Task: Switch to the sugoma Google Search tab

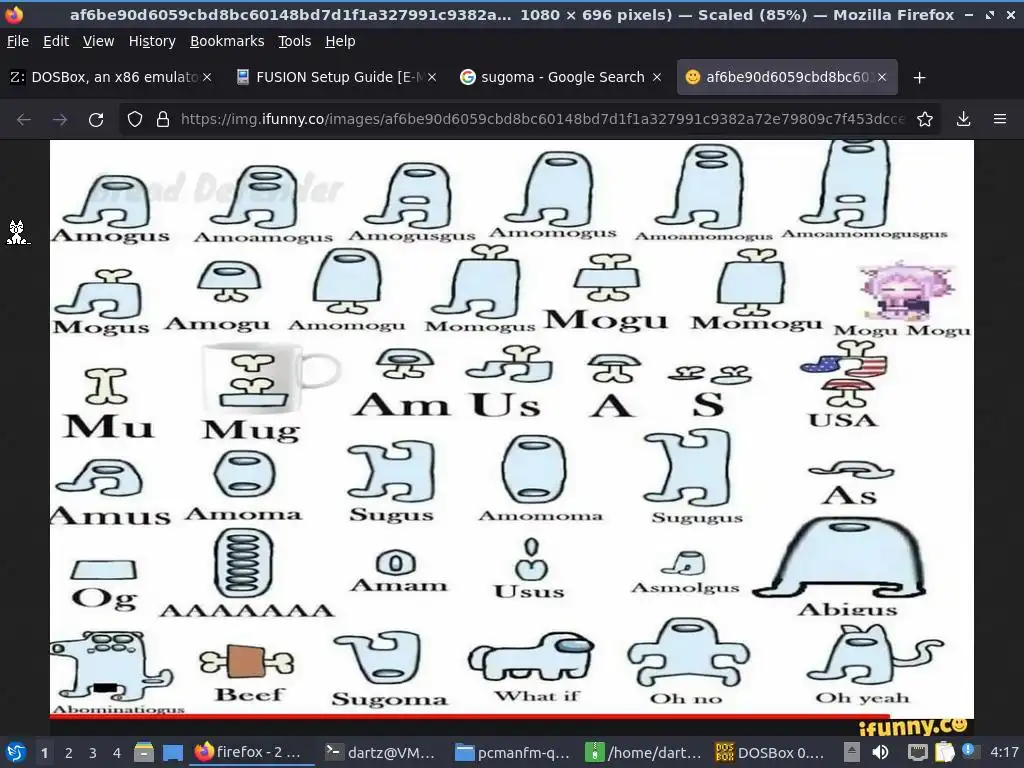Action: 560,77
